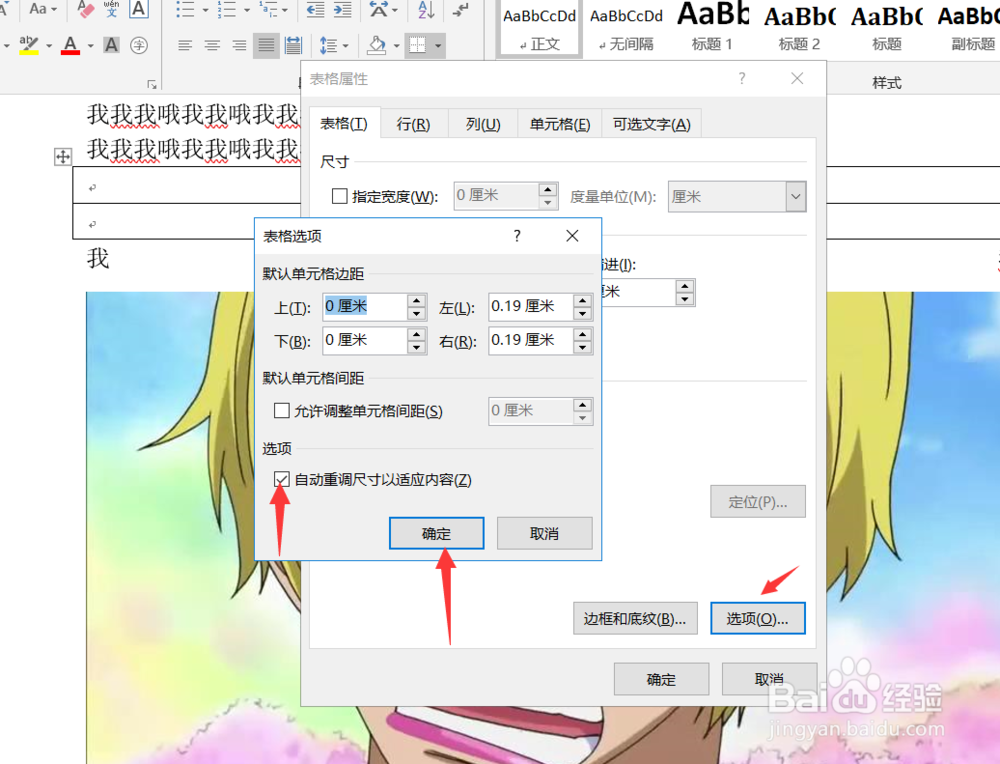
Task: Click the distributed alignment icon
Action: pyautogui.click(x=293, y=45)
